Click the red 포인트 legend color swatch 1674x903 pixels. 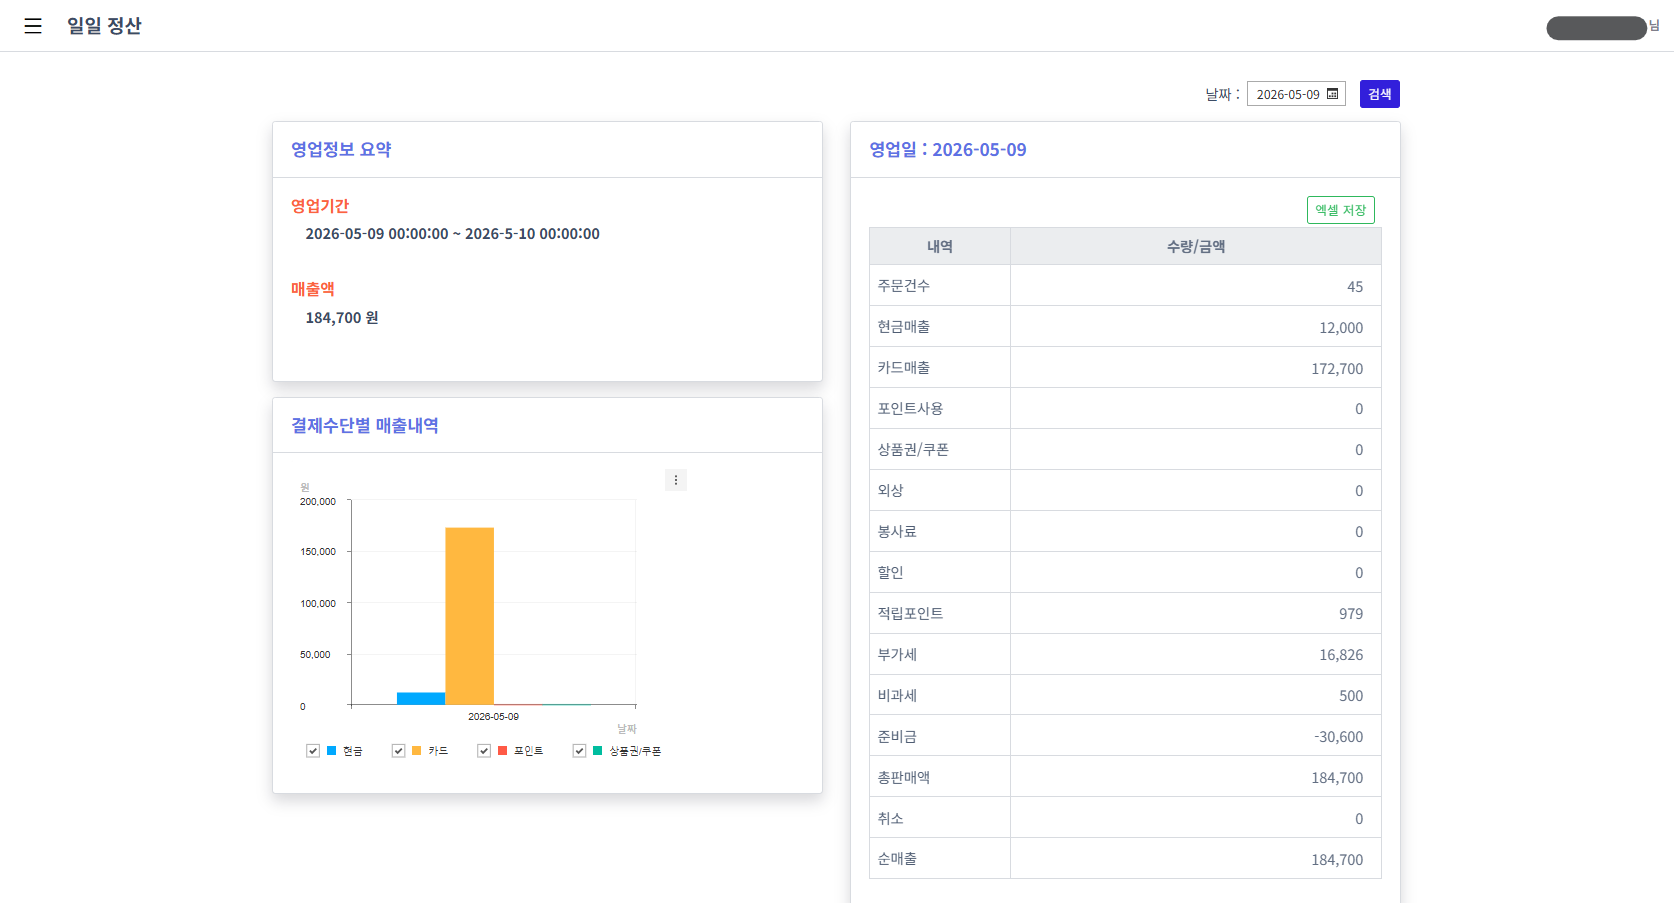tap(503, 751)
